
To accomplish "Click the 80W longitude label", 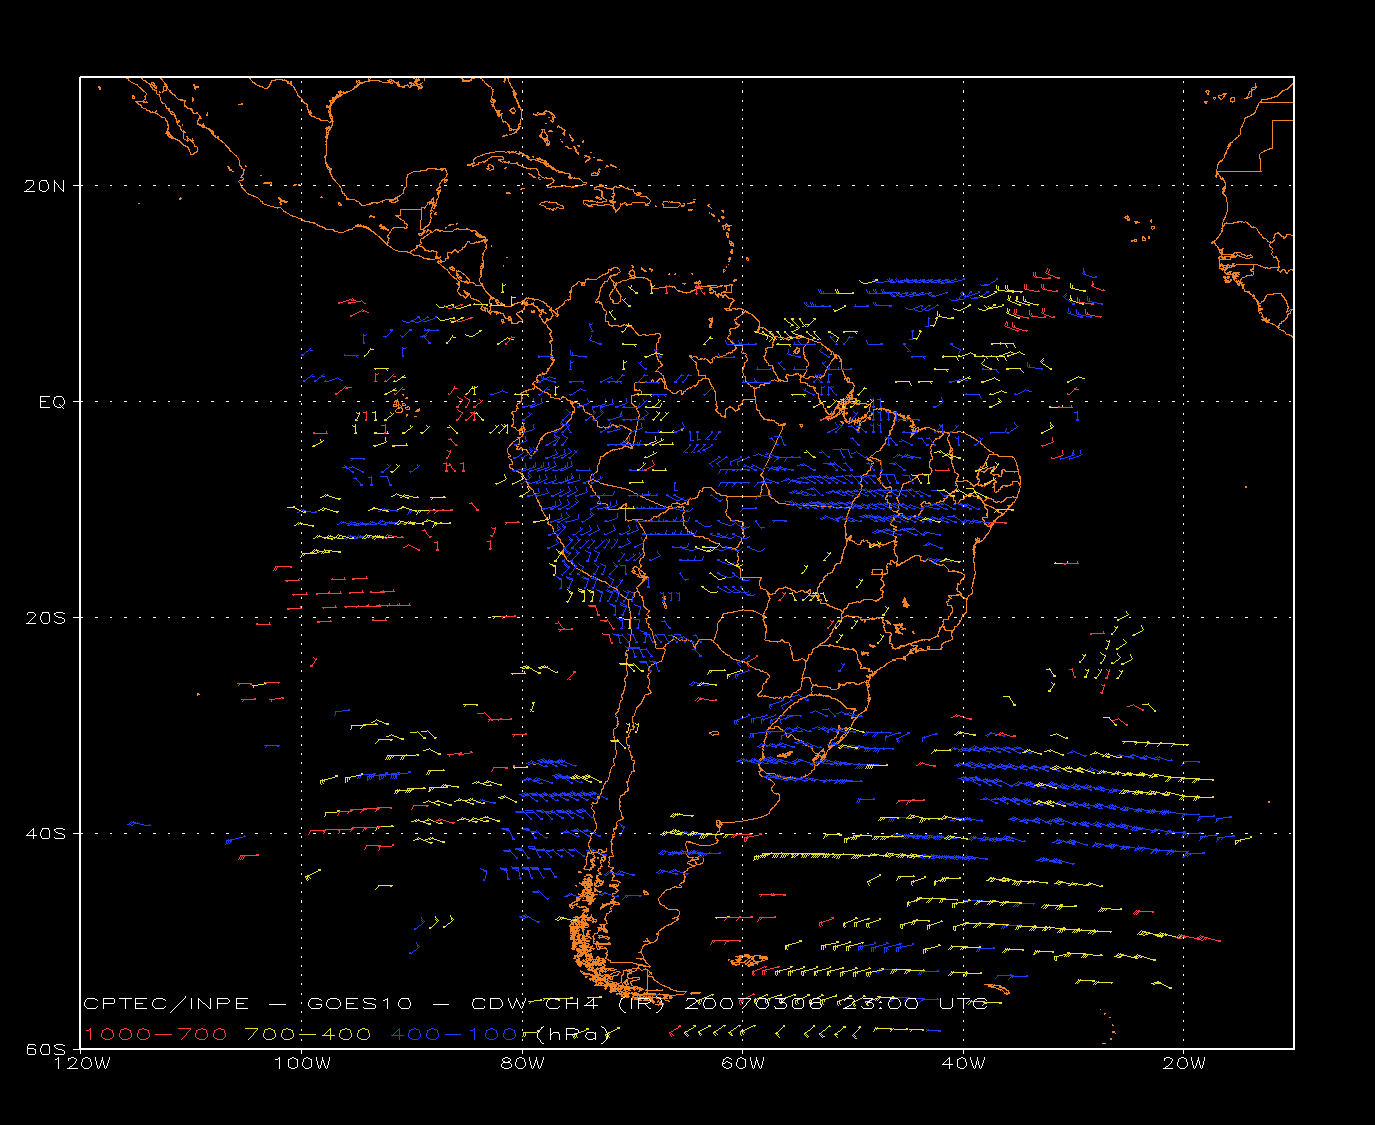I will [x=522, y=1063].
